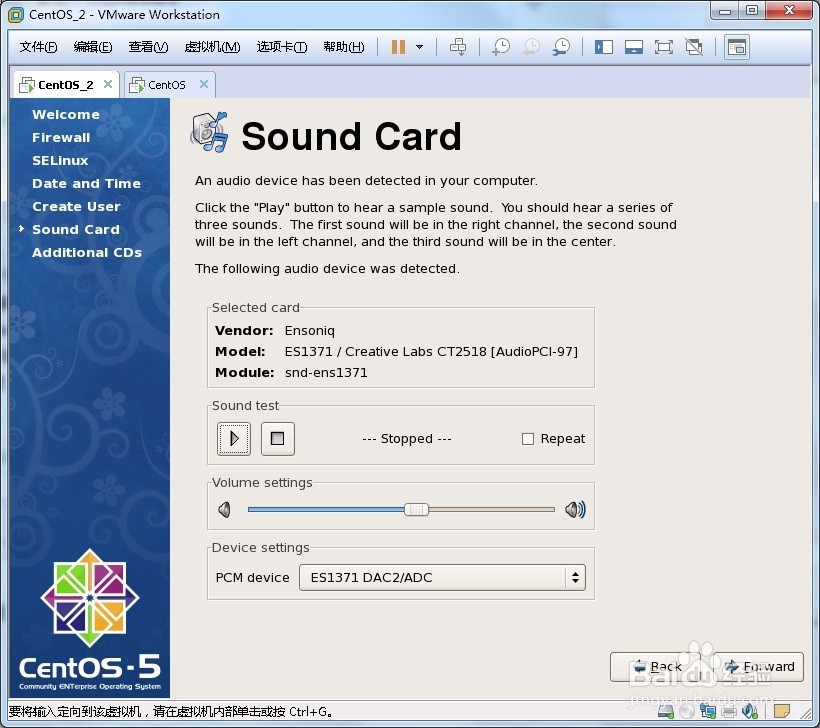Screen dimensions: 820x728
Task: Select Date and Time in the sidebar
Action: (x=86, y=184)
